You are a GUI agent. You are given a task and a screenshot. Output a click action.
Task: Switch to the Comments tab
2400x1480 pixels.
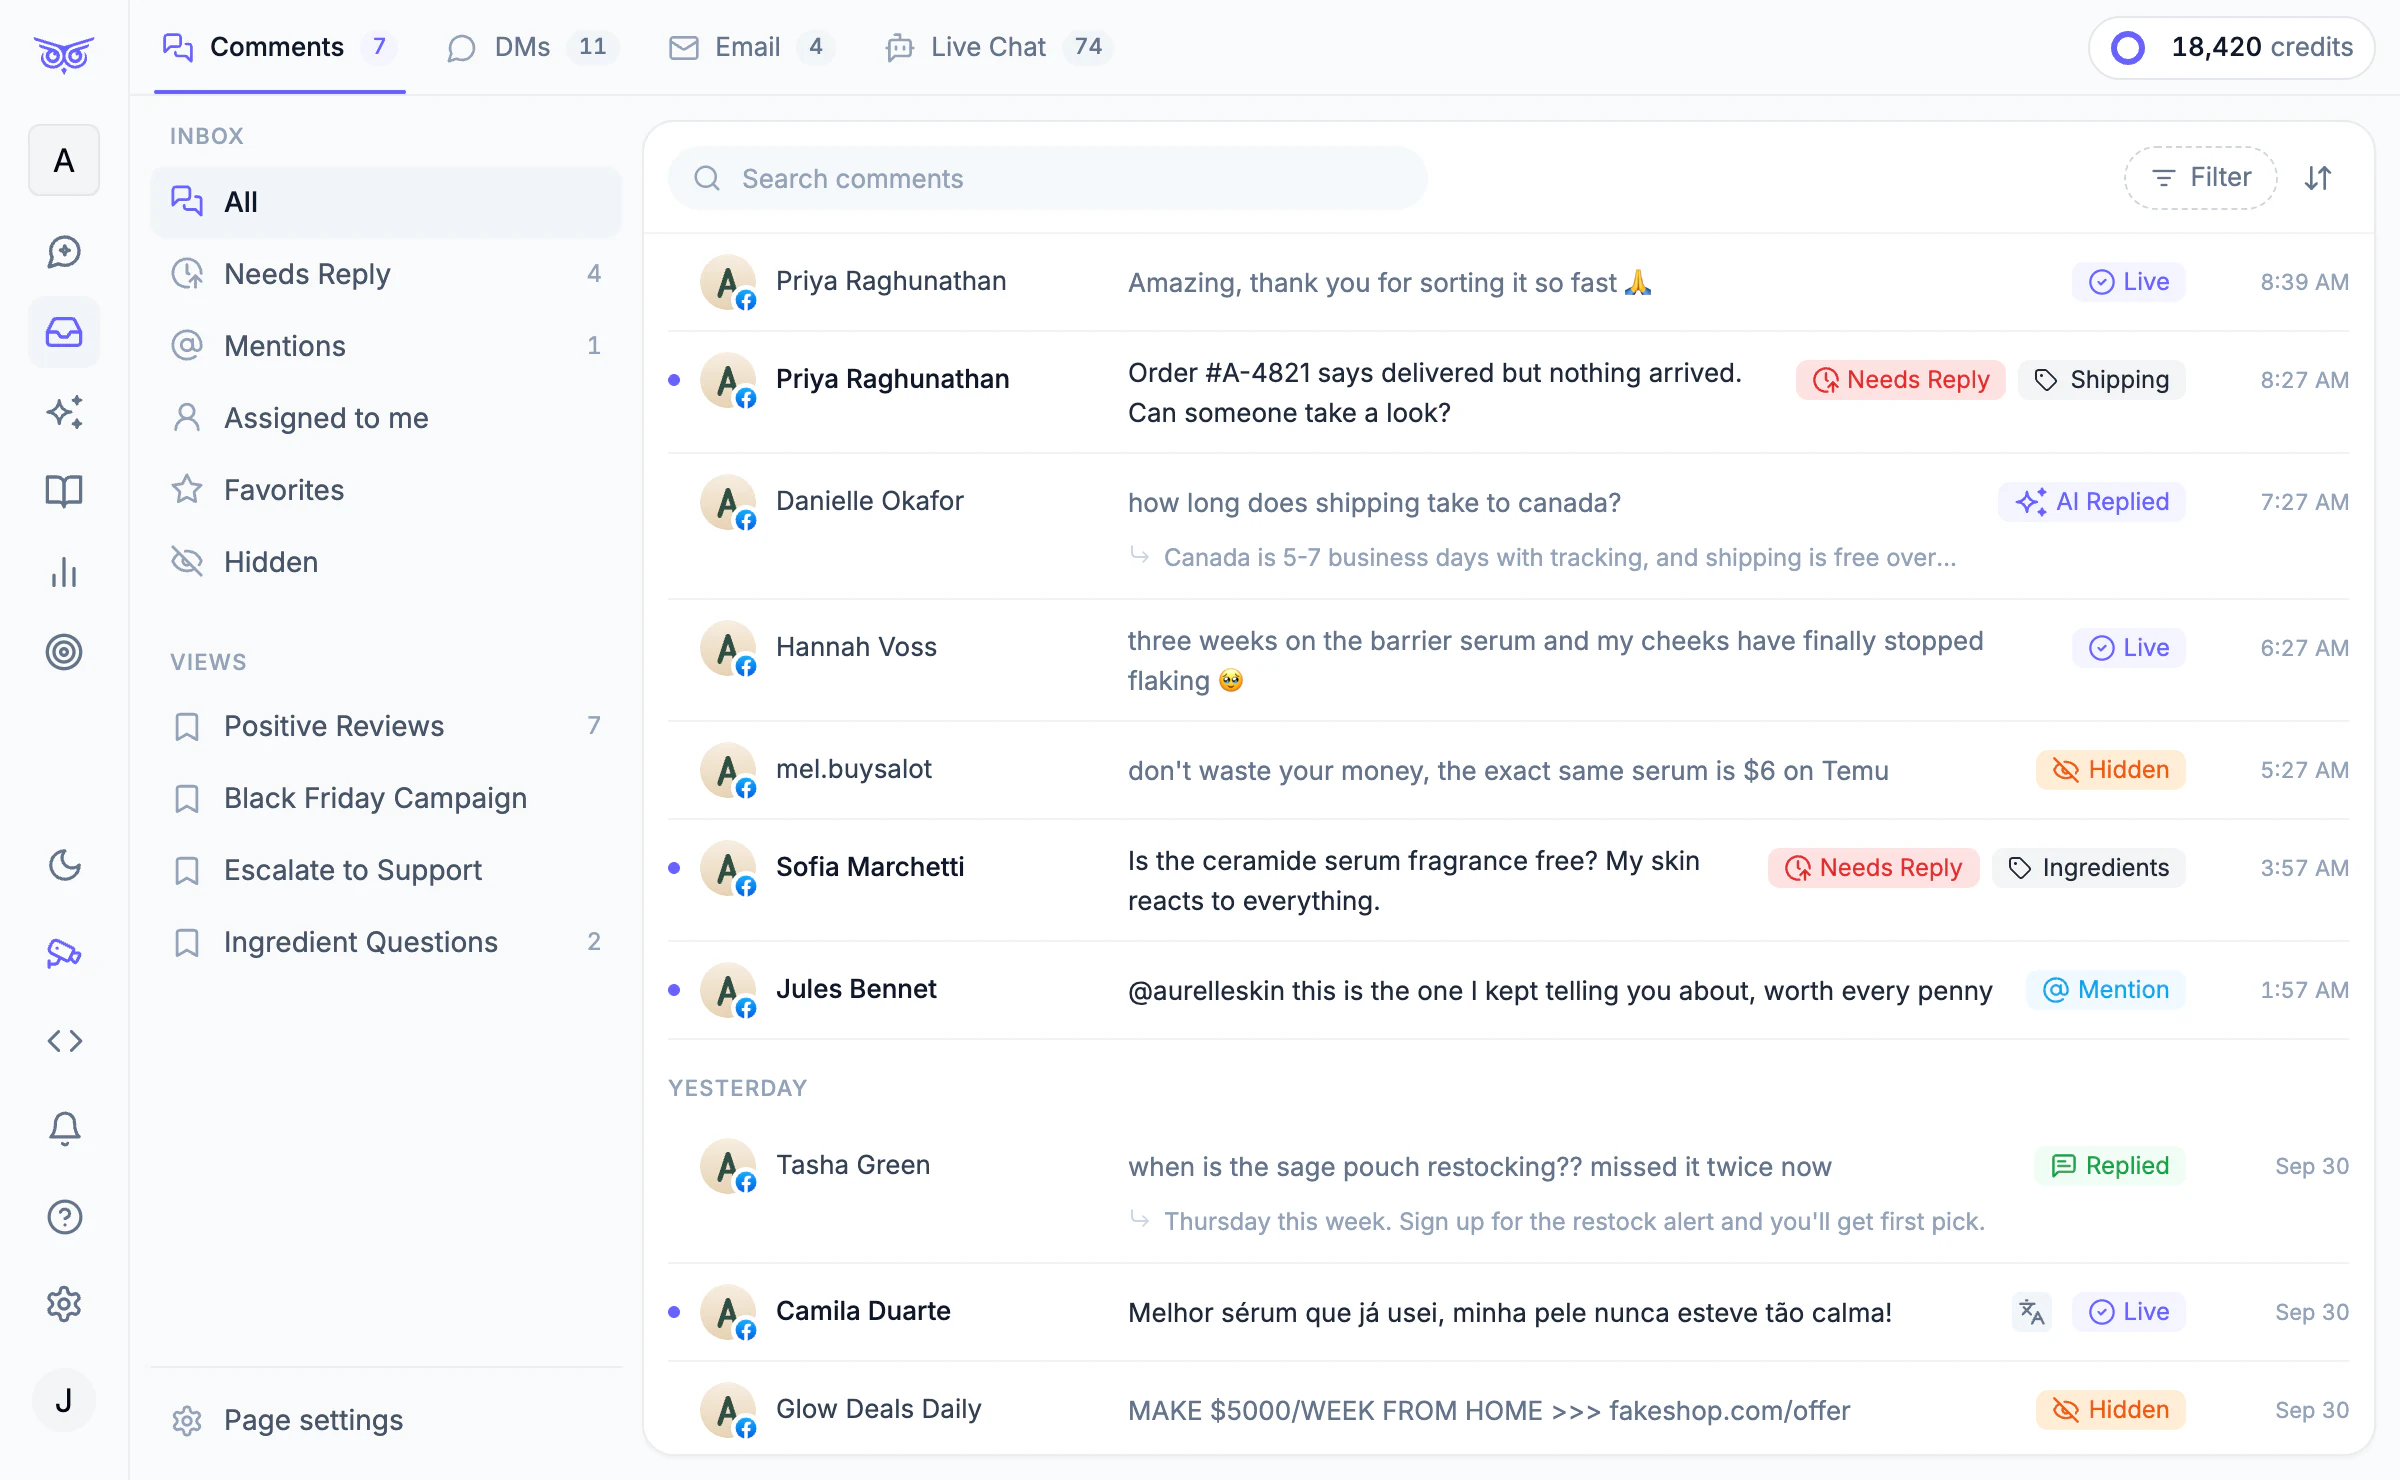(279, 47)
